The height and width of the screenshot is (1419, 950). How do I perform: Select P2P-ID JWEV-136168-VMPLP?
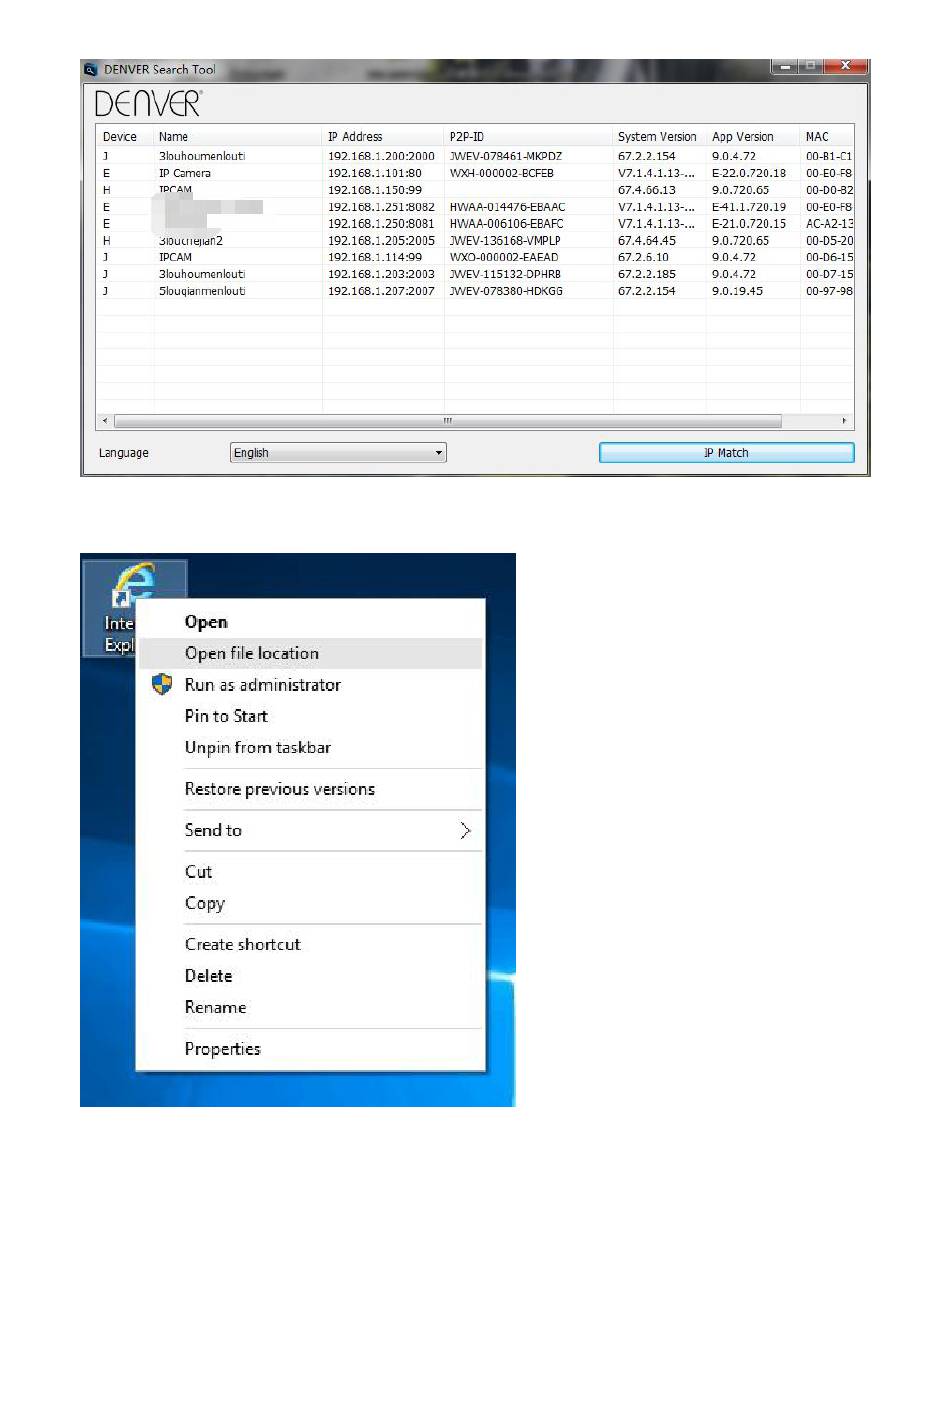(x=505, y=241)
